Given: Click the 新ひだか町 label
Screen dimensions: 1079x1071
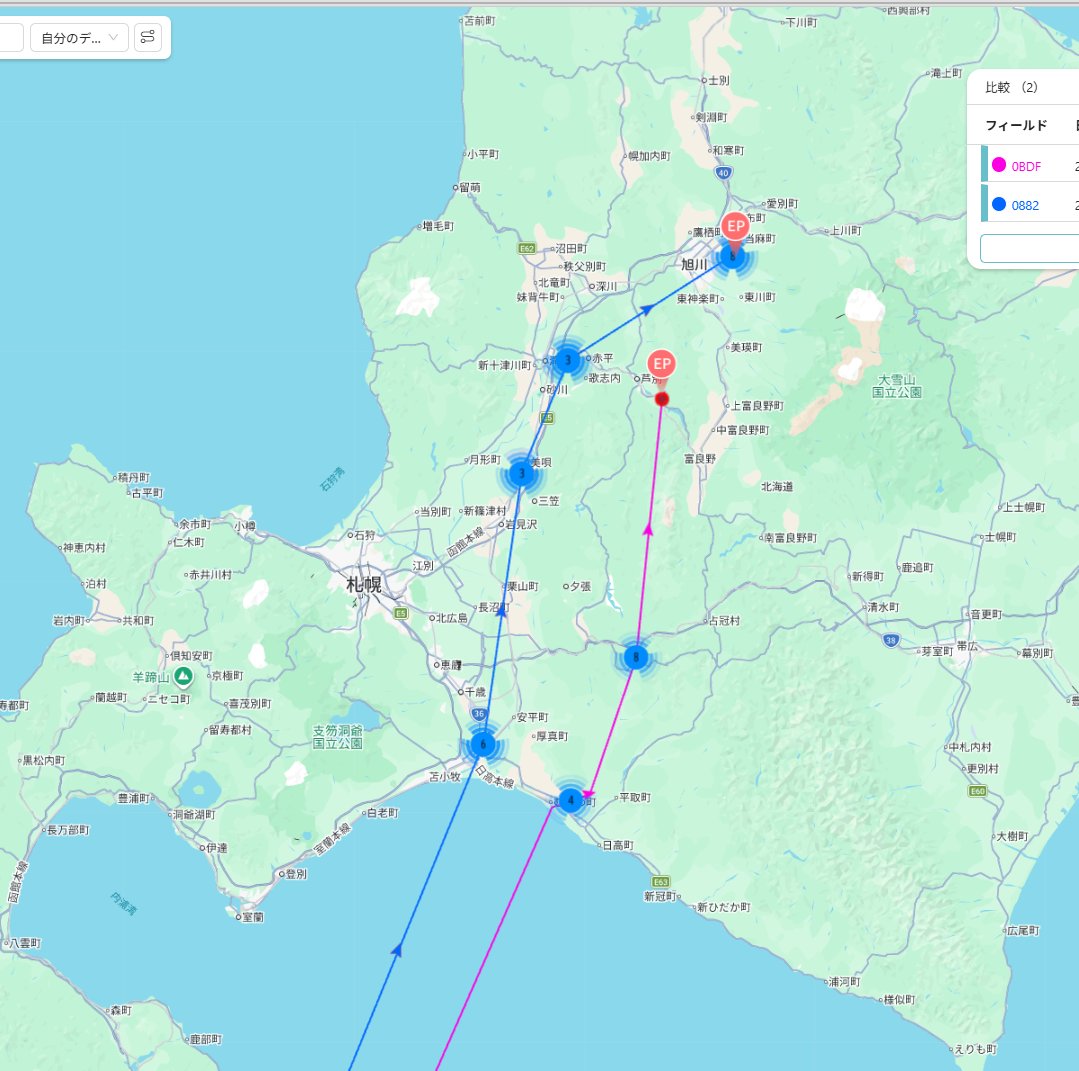Looking at the screenshot, I should 724,907.
